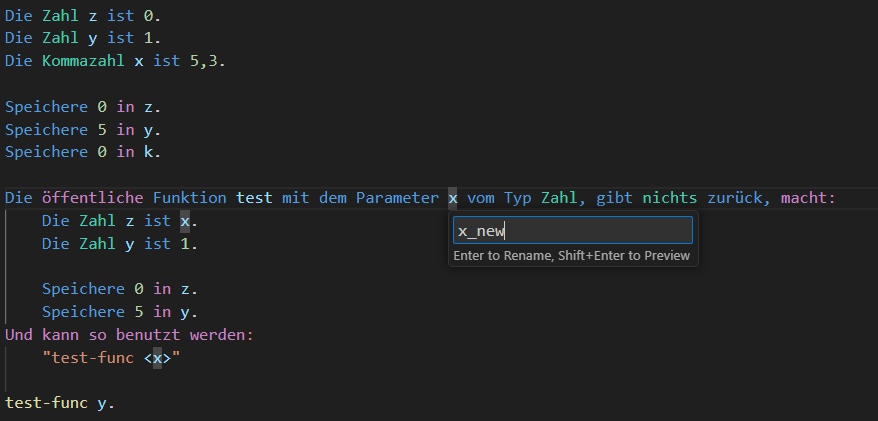This screenshot has height=421, width=878.
Task: Click the 'Und kann so benutzt werden:' line
Action: 129,335
